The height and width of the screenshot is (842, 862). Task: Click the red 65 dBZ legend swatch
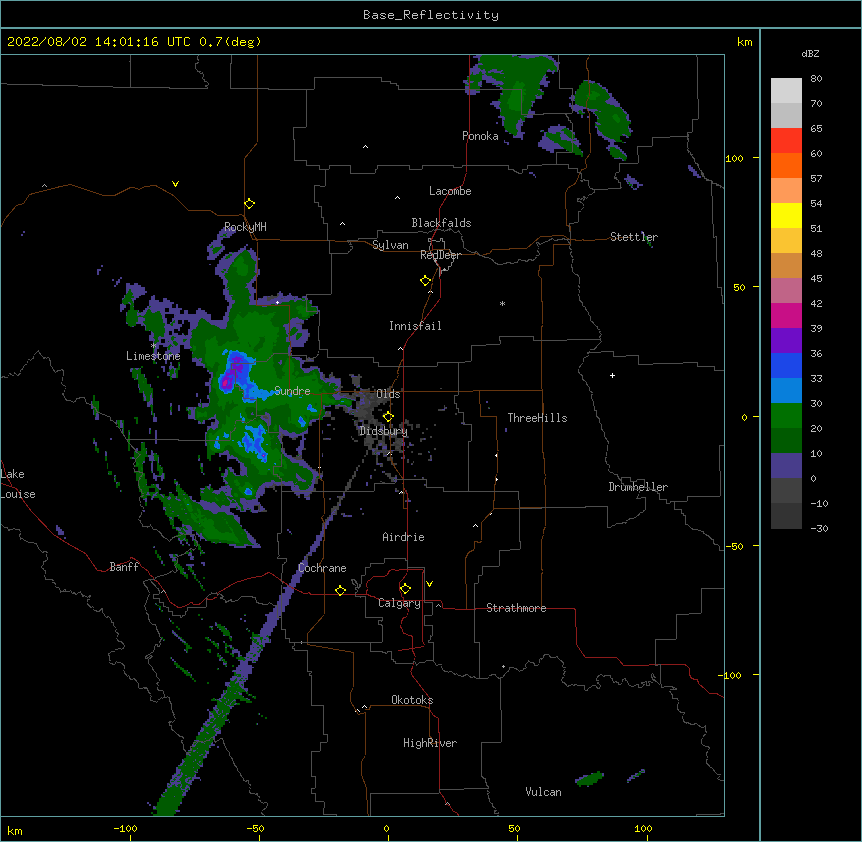point(786,140)
